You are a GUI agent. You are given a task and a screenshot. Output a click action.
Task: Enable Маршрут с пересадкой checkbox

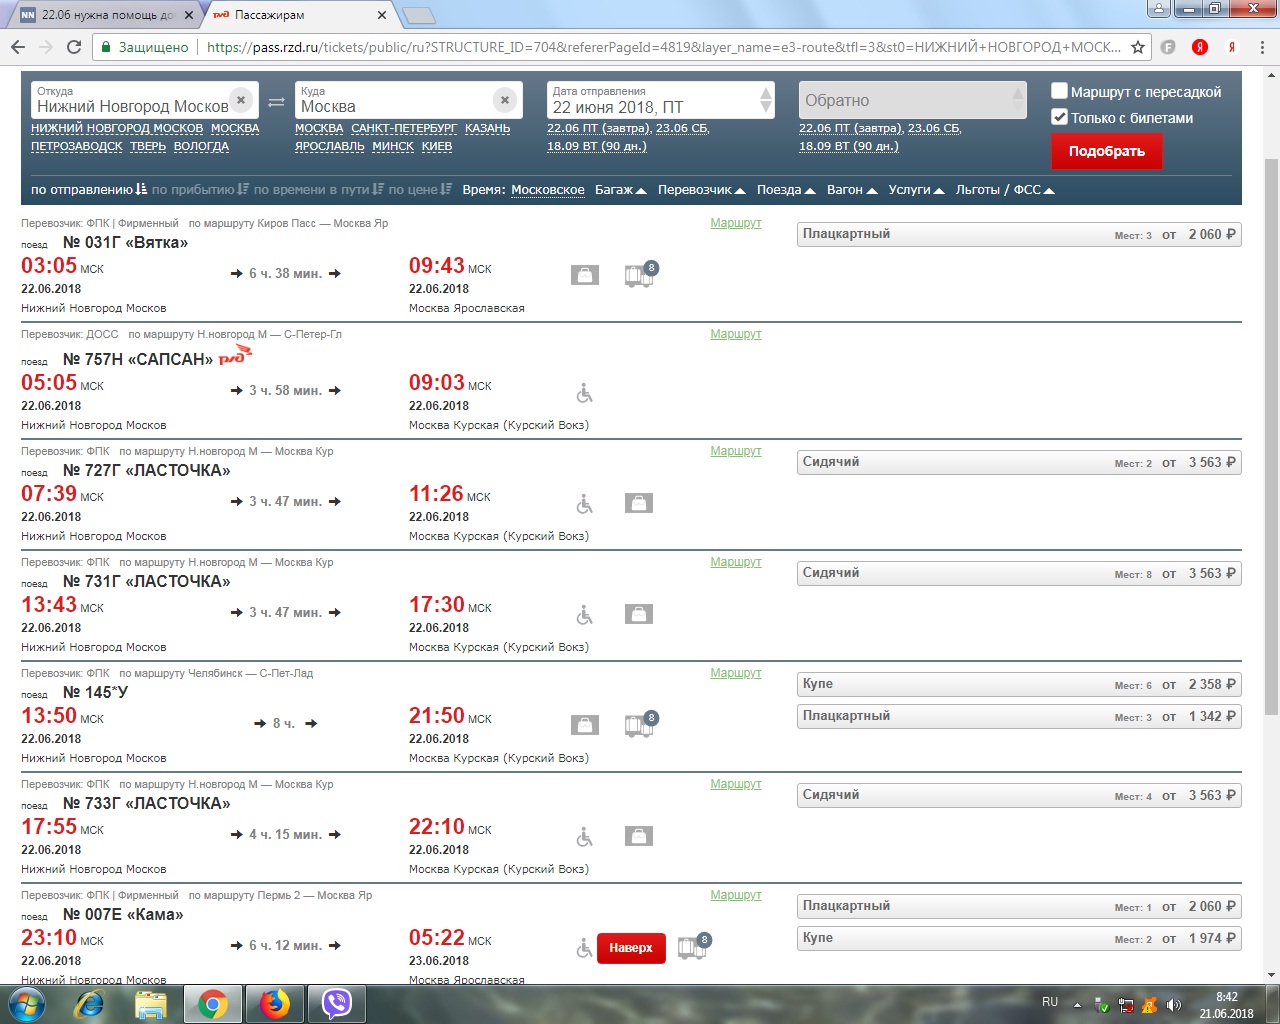pyautogui.click(x=1060, y=91)
